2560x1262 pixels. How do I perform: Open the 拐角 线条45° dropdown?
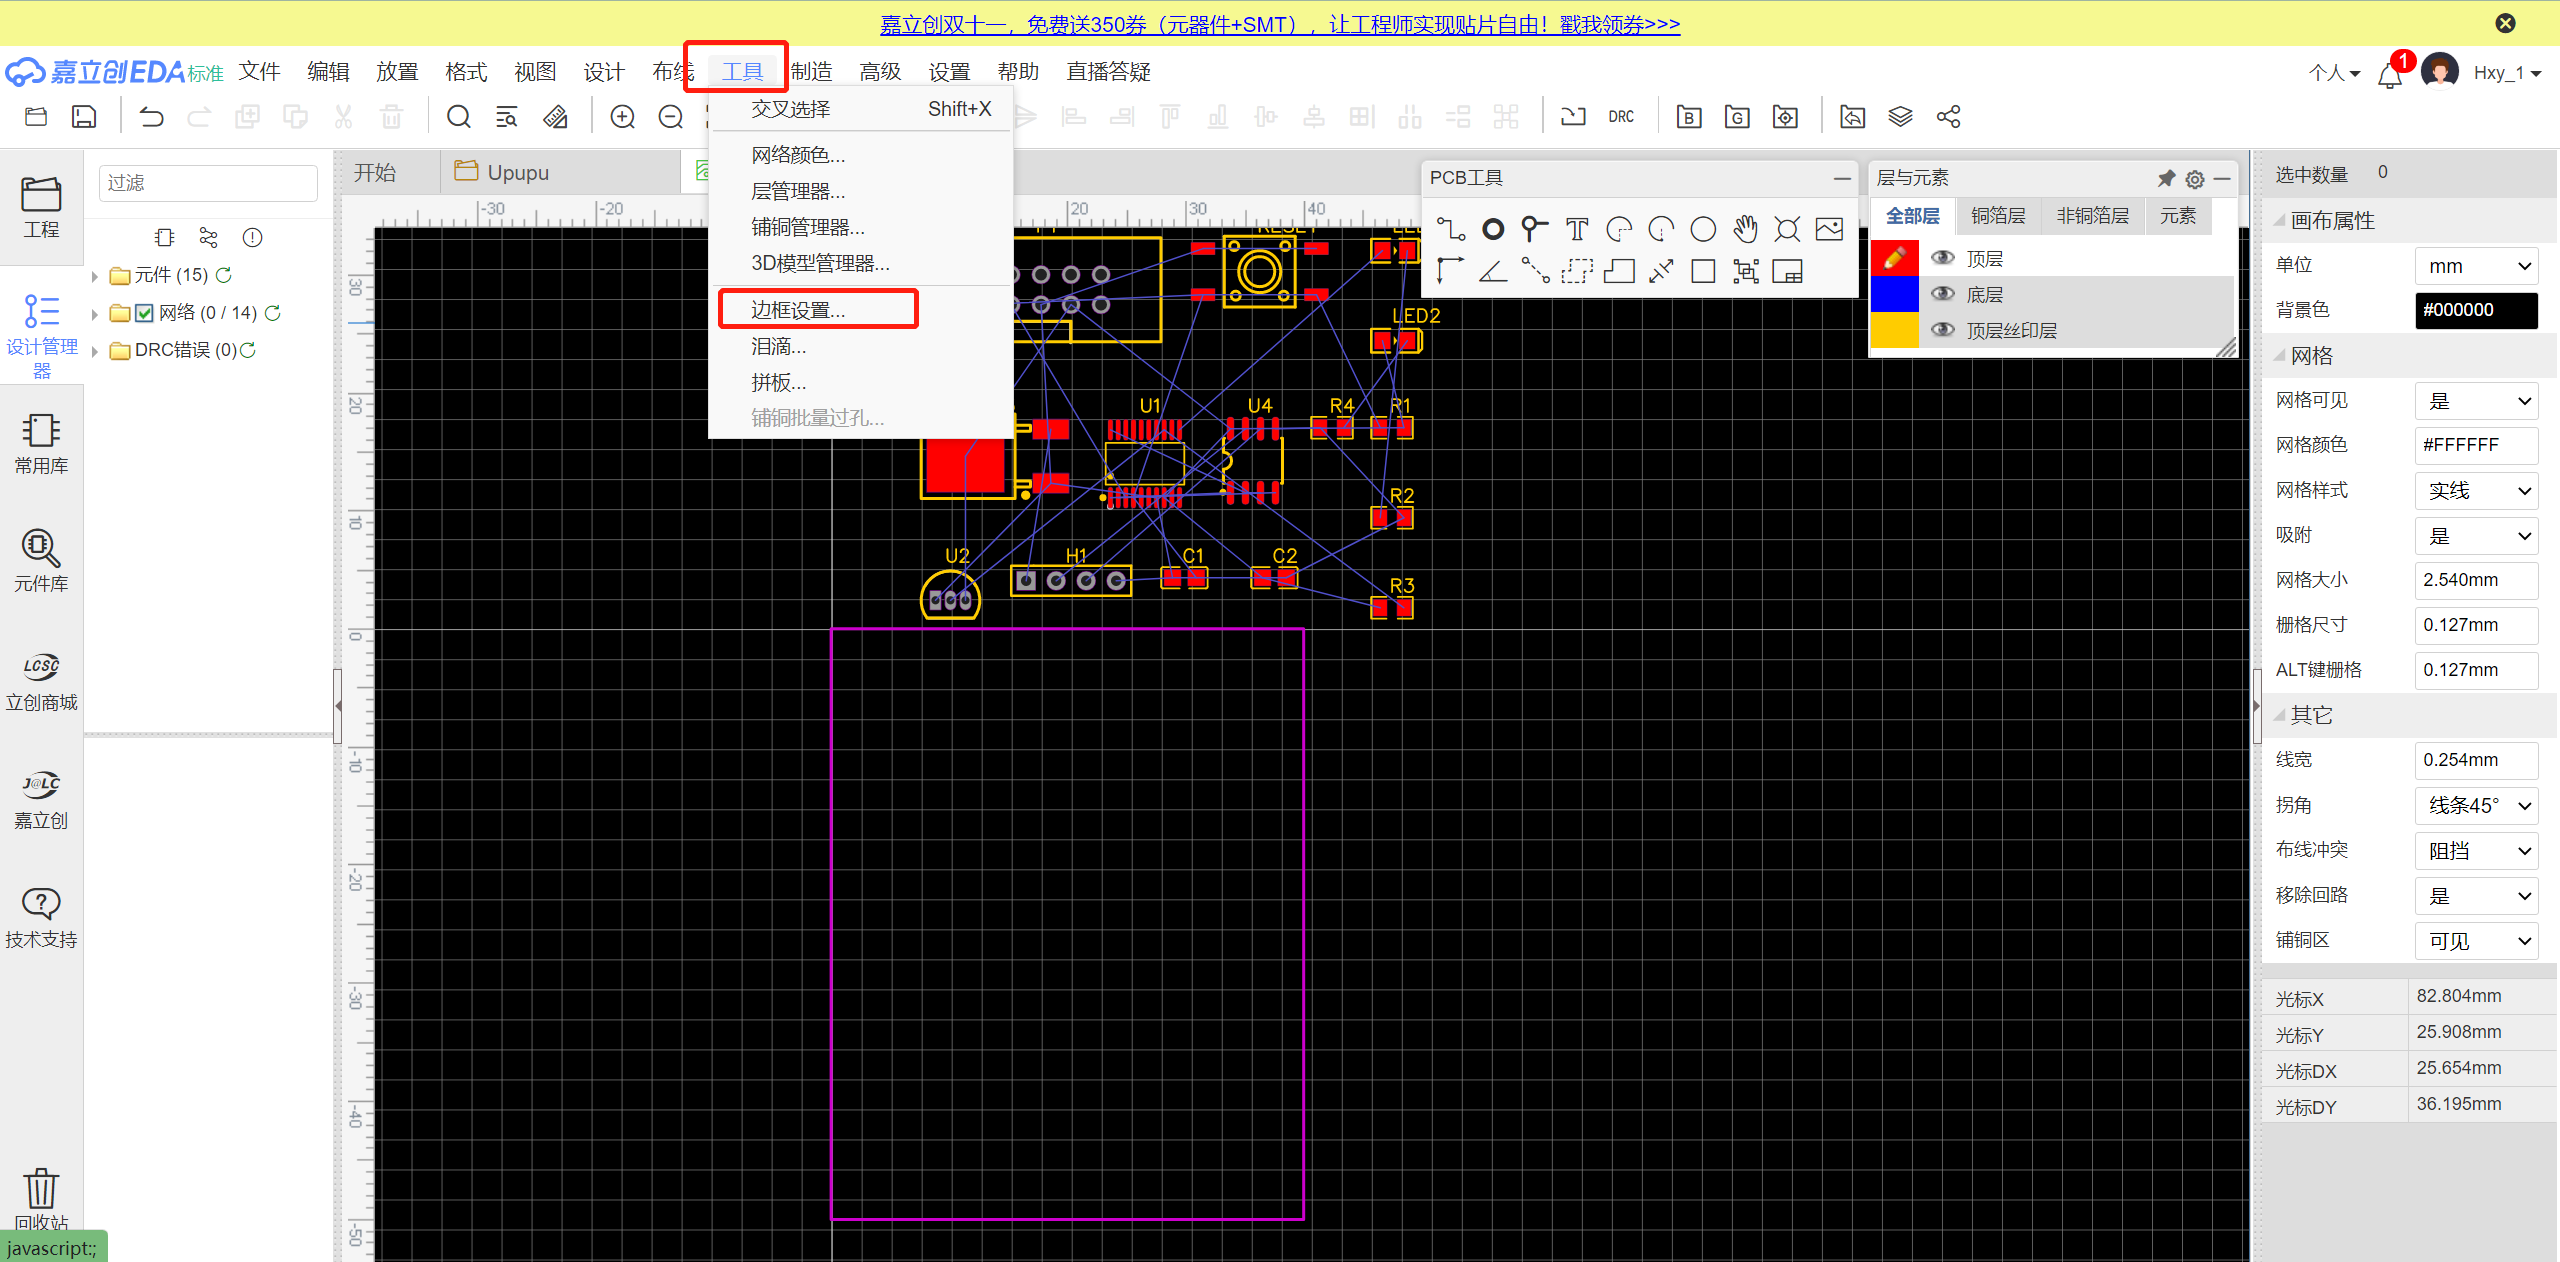[x=2476, y=805]
